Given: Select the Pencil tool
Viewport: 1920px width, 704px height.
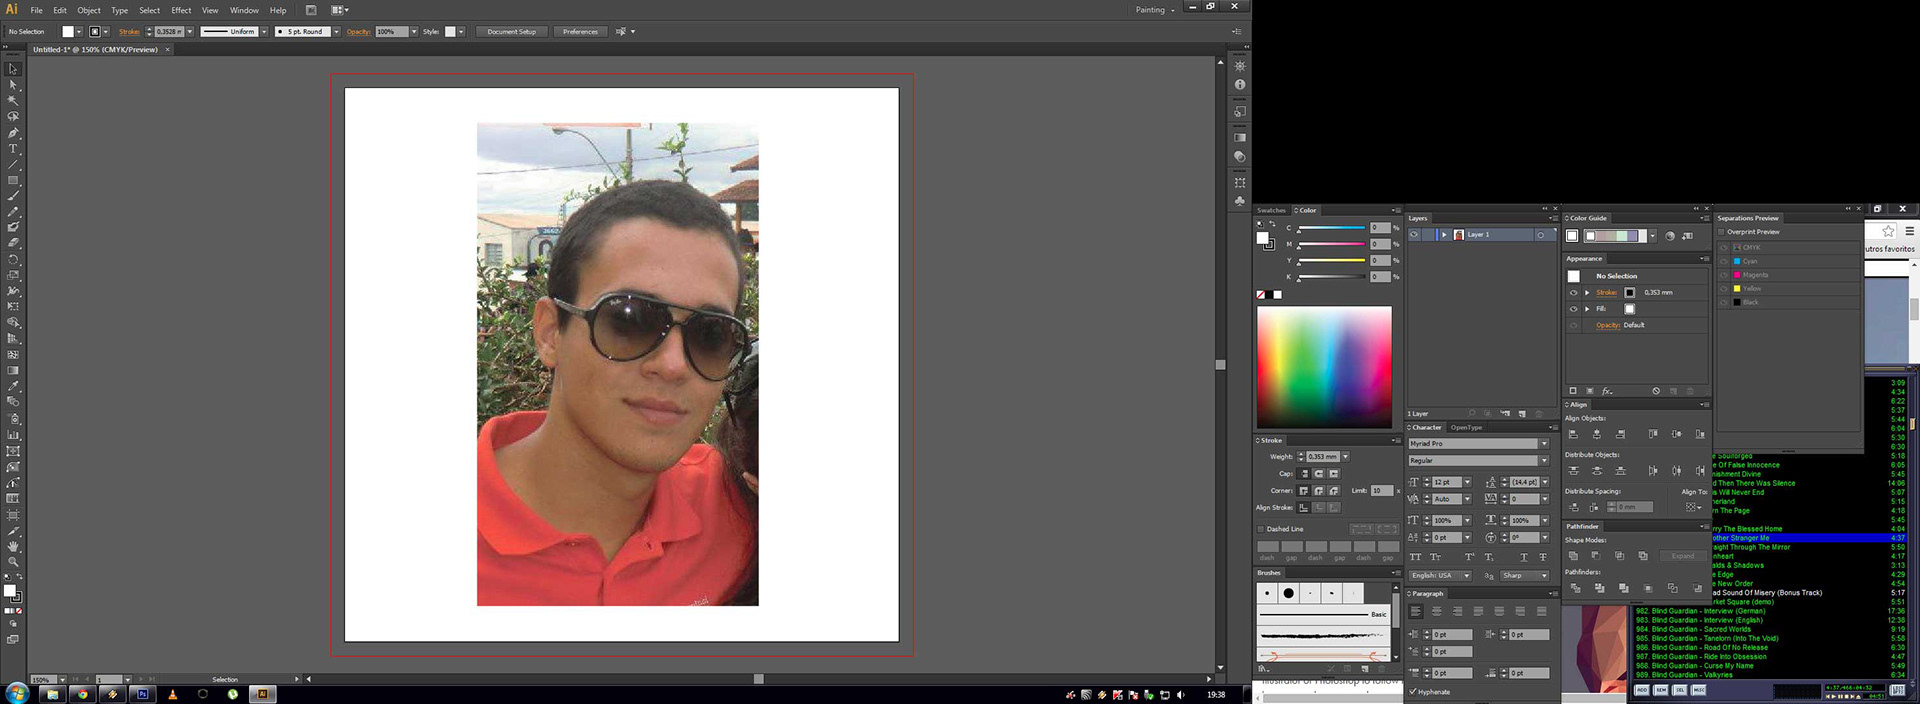Looking at the screenshot, I should [13, 212].
